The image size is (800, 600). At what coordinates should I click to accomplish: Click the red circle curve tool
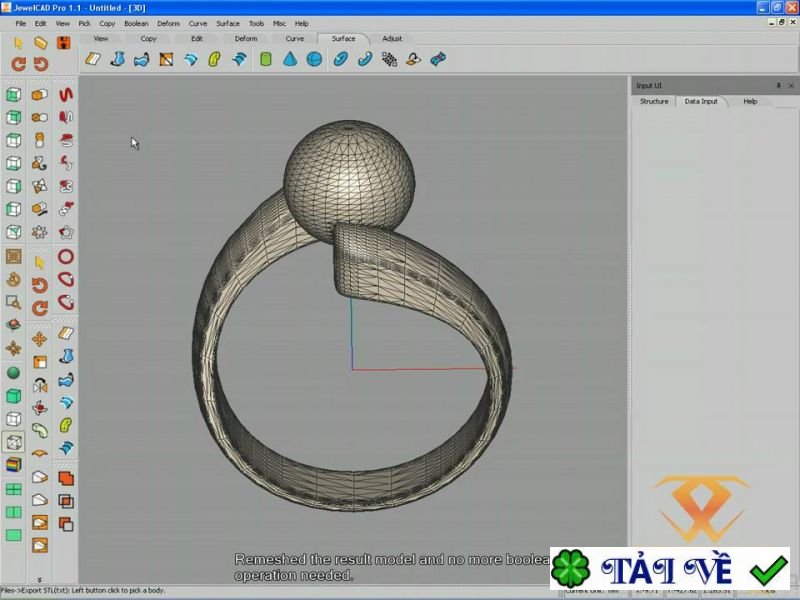click(x=65, y=257)
